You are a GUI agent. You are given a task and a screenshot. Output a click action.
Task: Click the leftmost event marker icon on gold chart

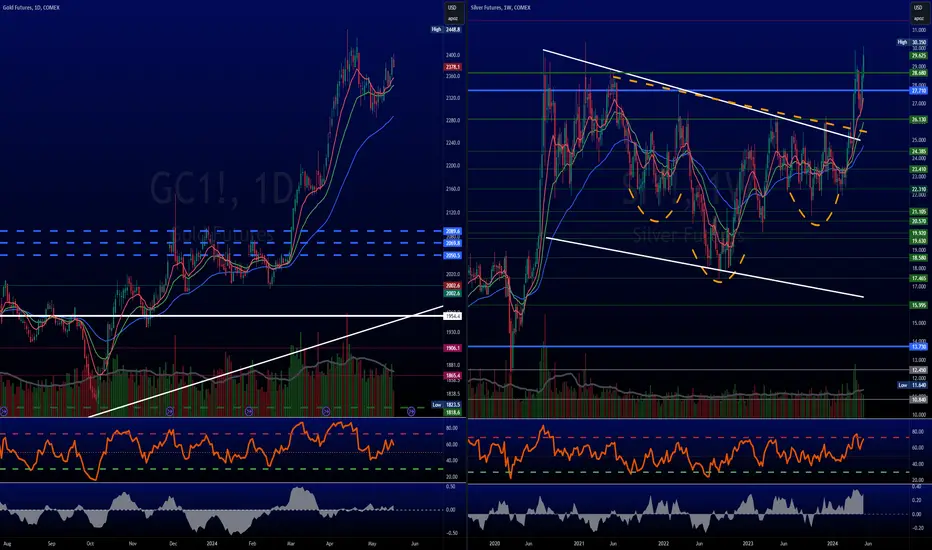4,411
